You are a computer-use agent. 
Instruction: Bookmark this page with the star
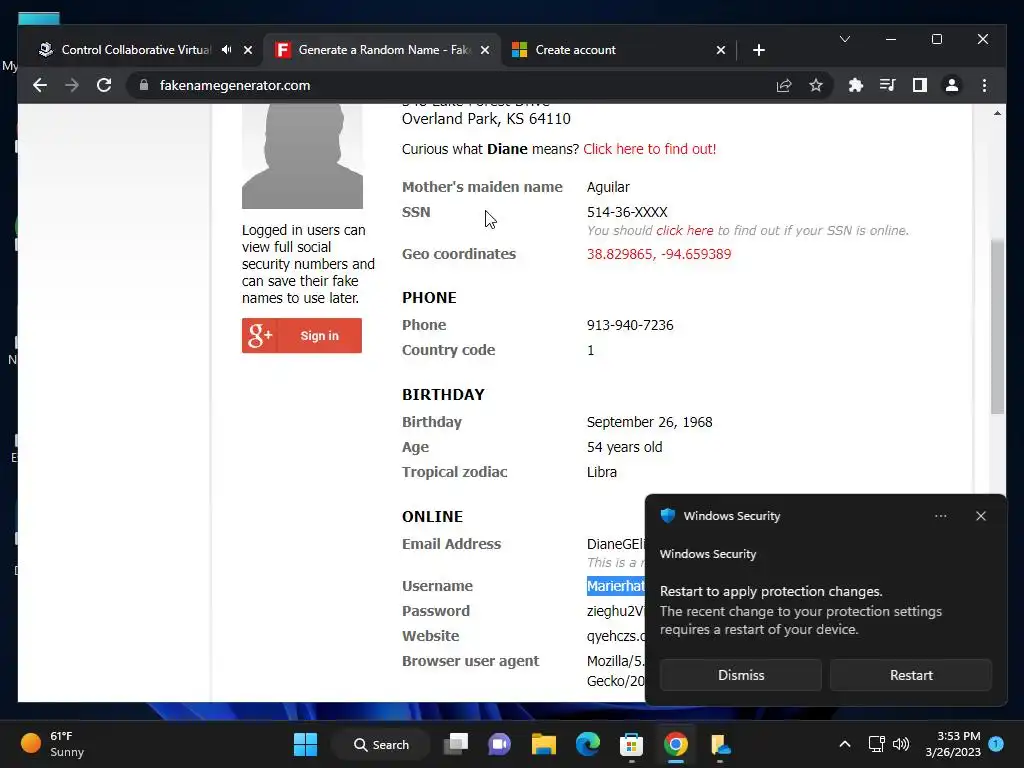click(816, 86)
